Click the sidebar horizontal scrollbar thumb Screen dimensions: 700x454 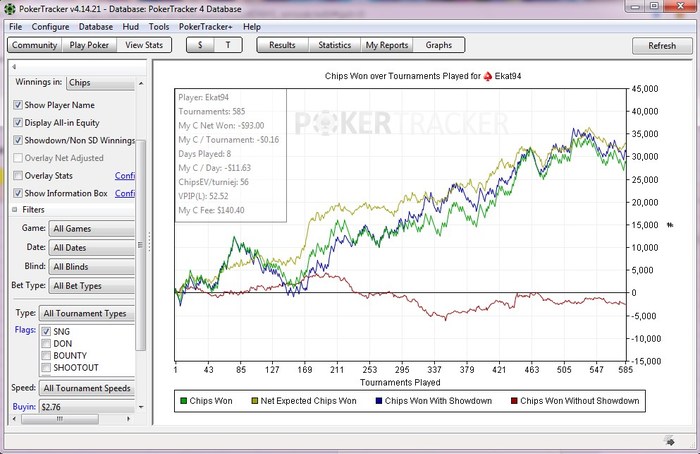pos(60,419)
